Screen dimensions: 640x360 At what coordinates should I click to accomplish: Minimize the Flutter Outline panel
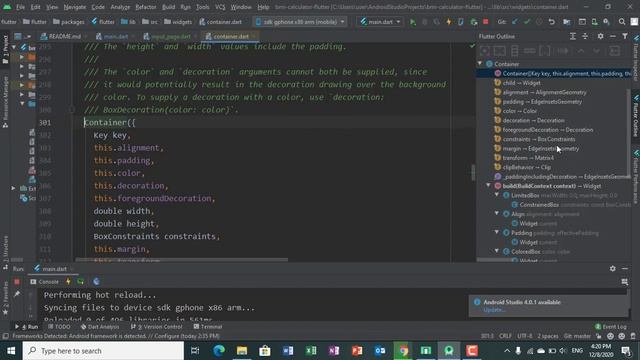(613, 36)
